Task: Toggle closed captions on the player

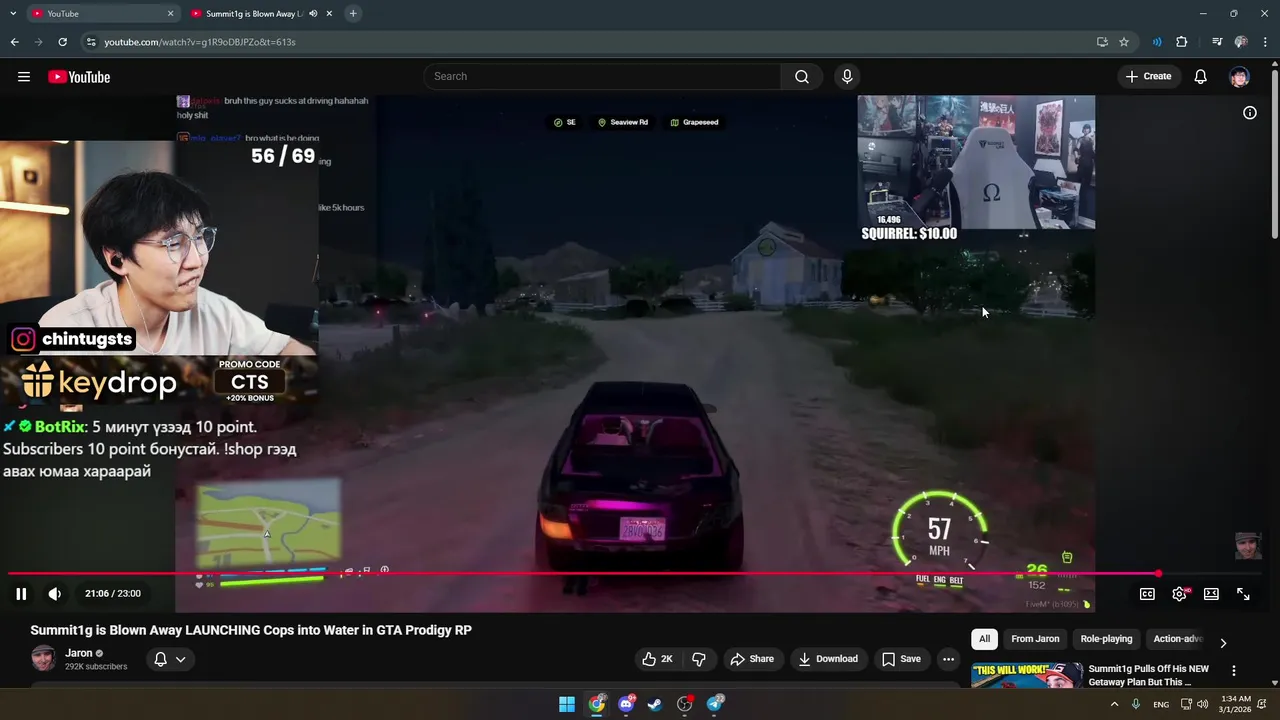Action: point(1147,594)
